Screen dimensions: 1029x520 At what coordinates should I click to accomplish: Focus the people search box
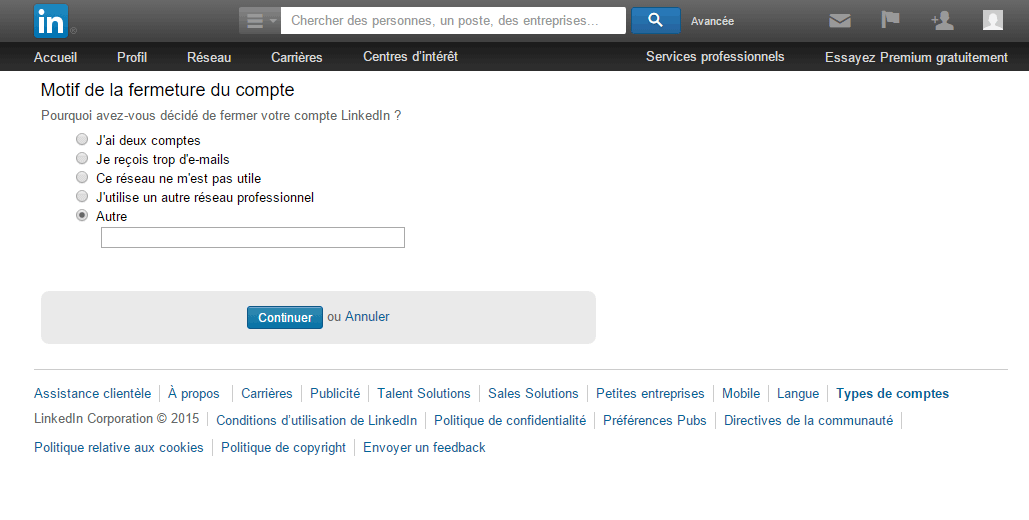(453, 21)
